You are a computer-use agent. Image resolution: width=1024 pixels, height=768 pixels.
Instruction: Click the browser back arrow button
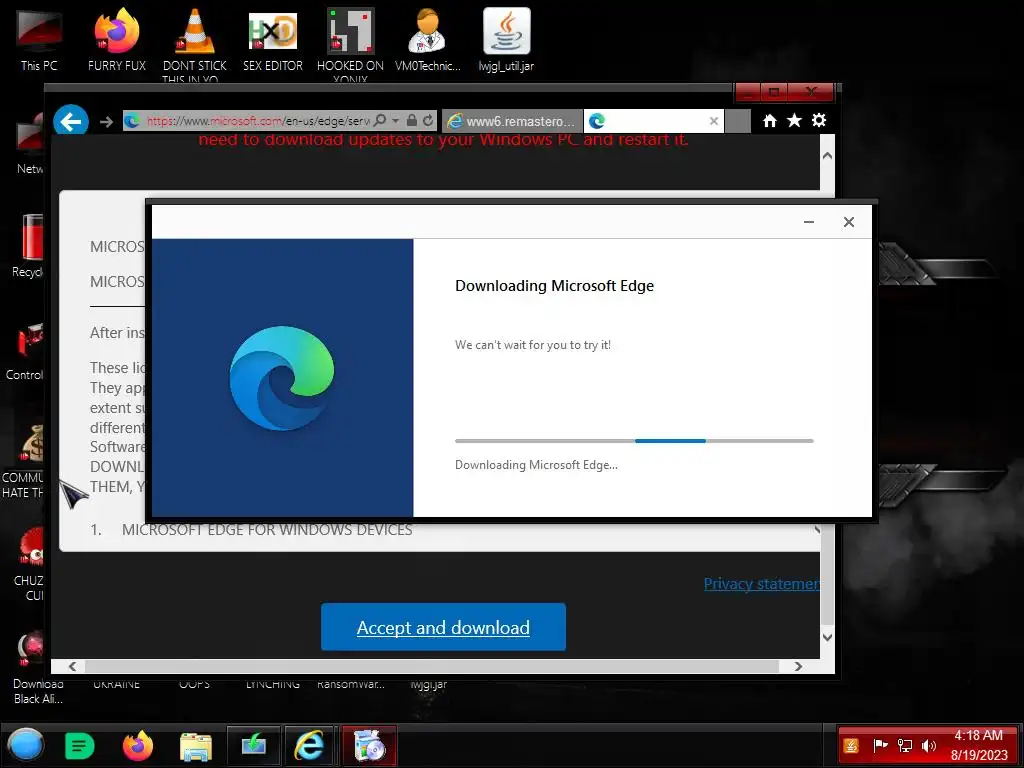(71, 121)
